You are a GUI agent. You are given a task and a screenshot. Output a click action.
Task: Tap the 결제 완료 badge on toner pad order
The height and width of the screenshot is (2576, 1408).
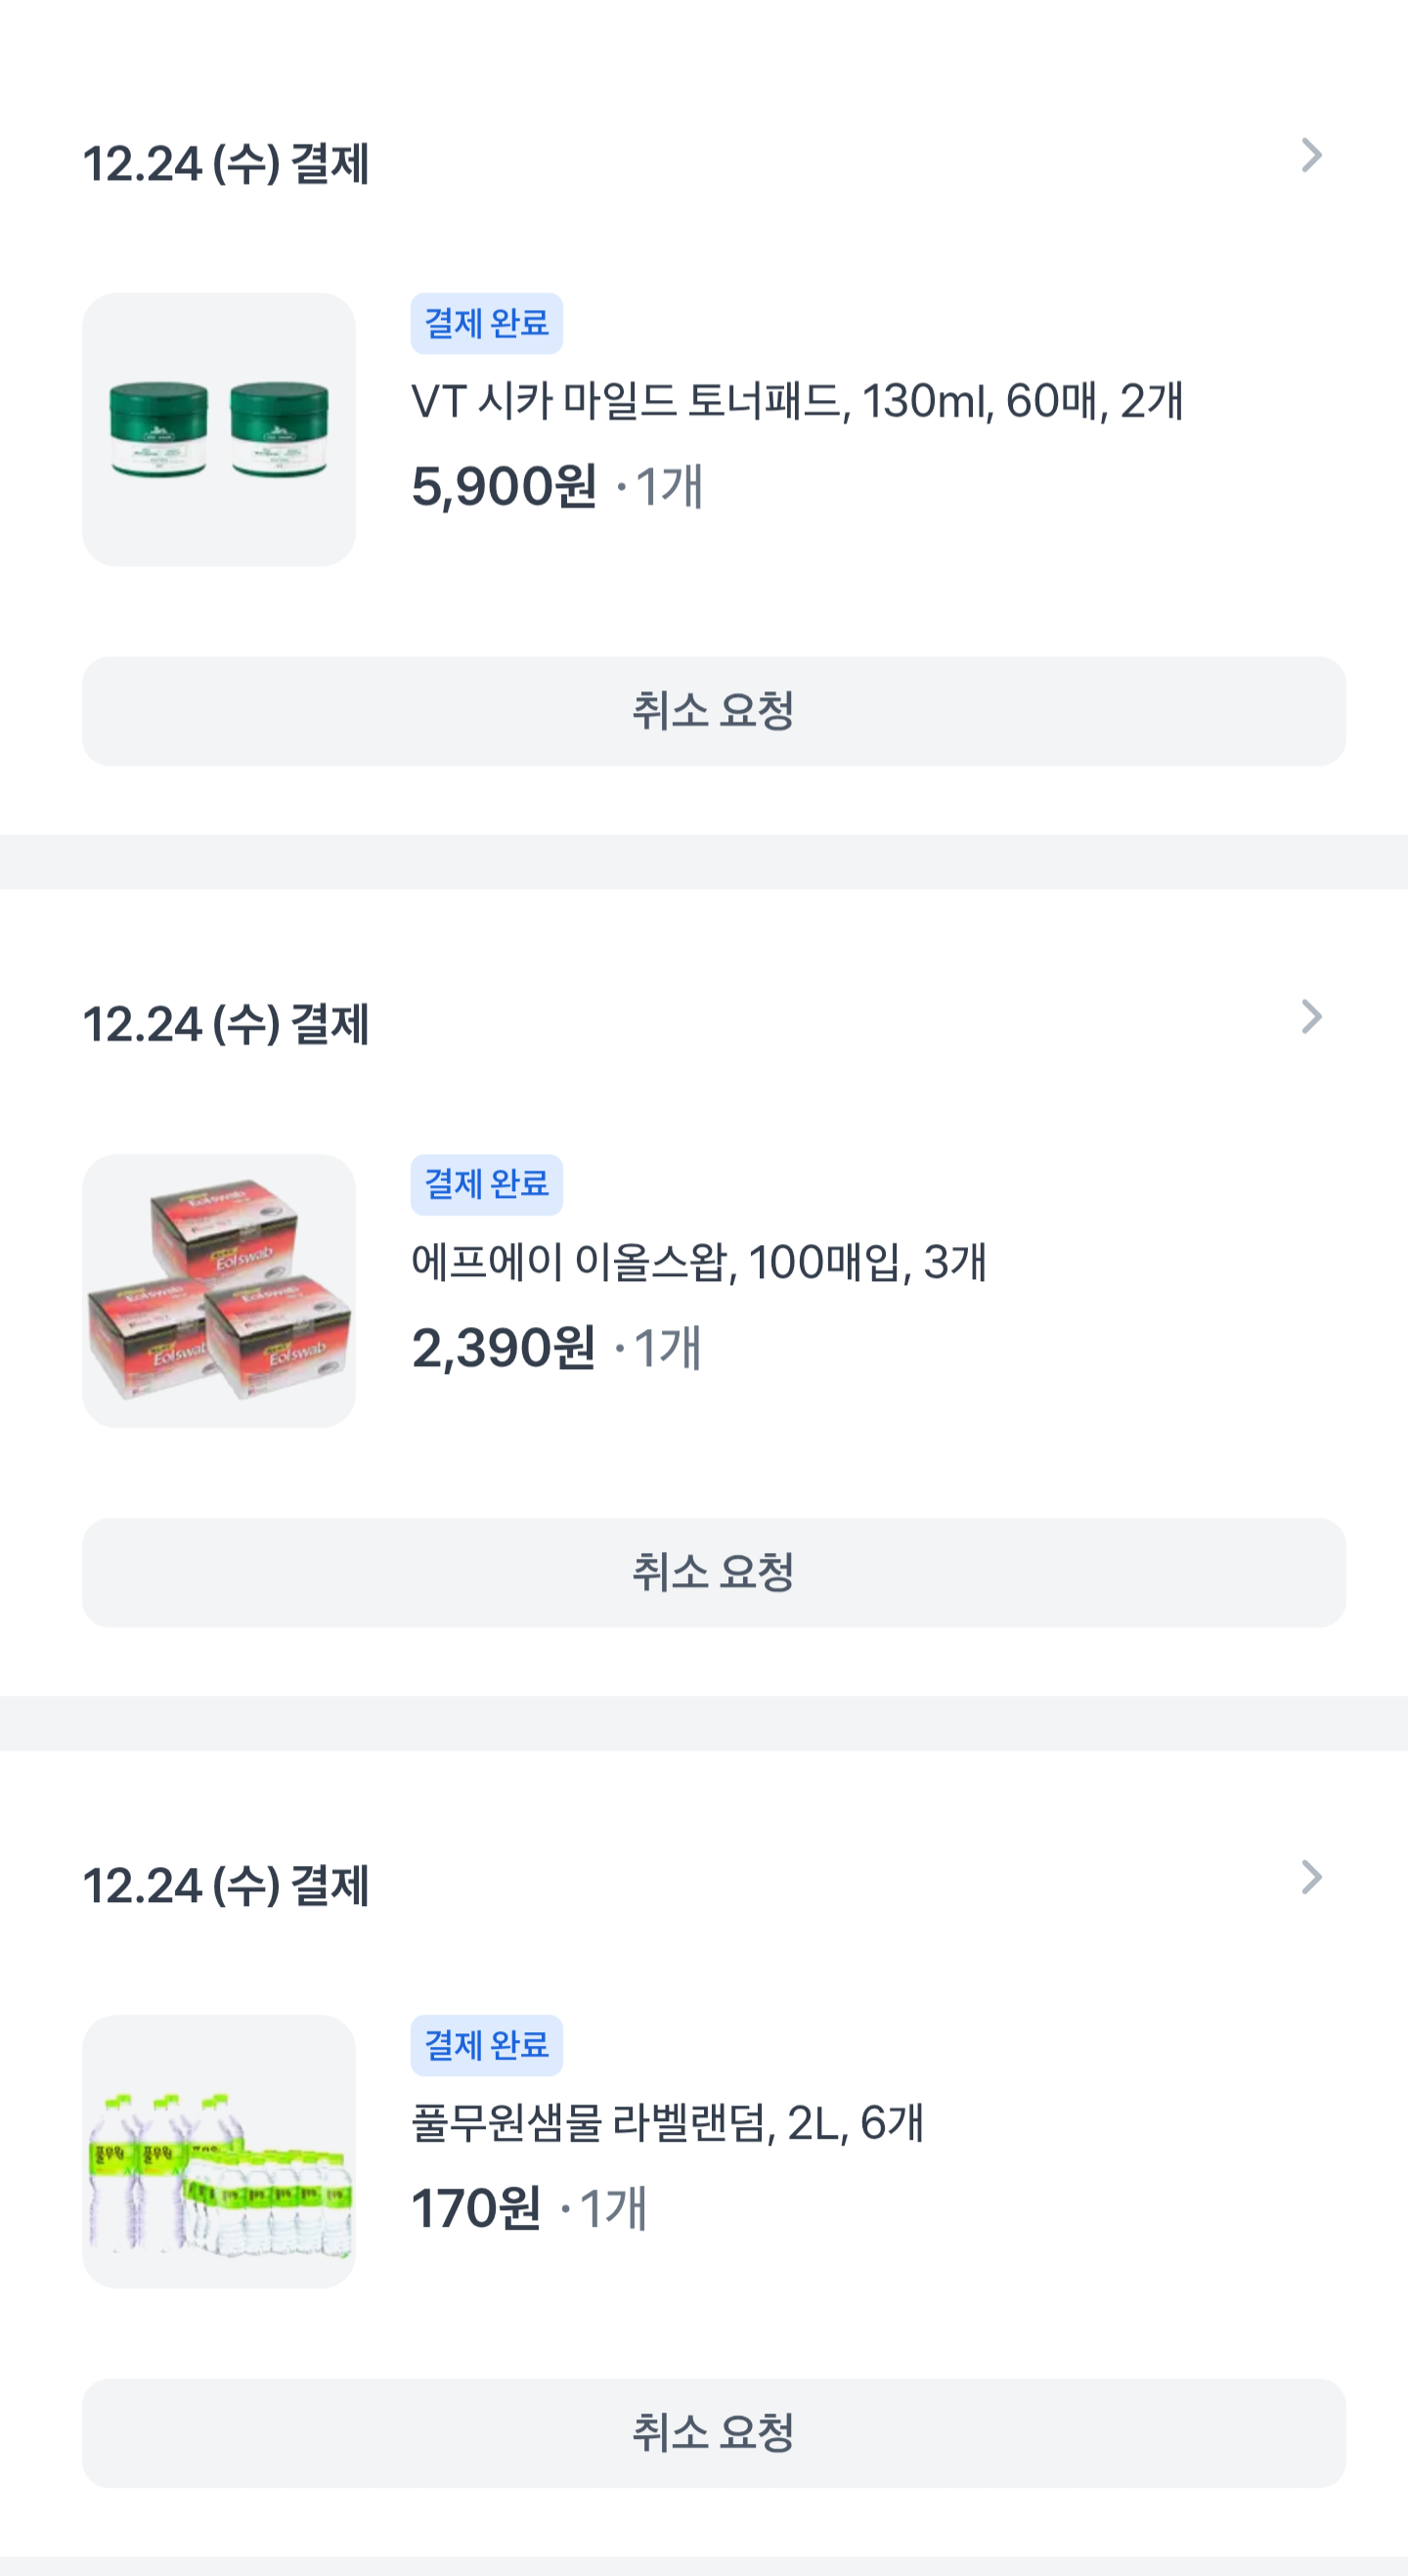tap(486, 323)
